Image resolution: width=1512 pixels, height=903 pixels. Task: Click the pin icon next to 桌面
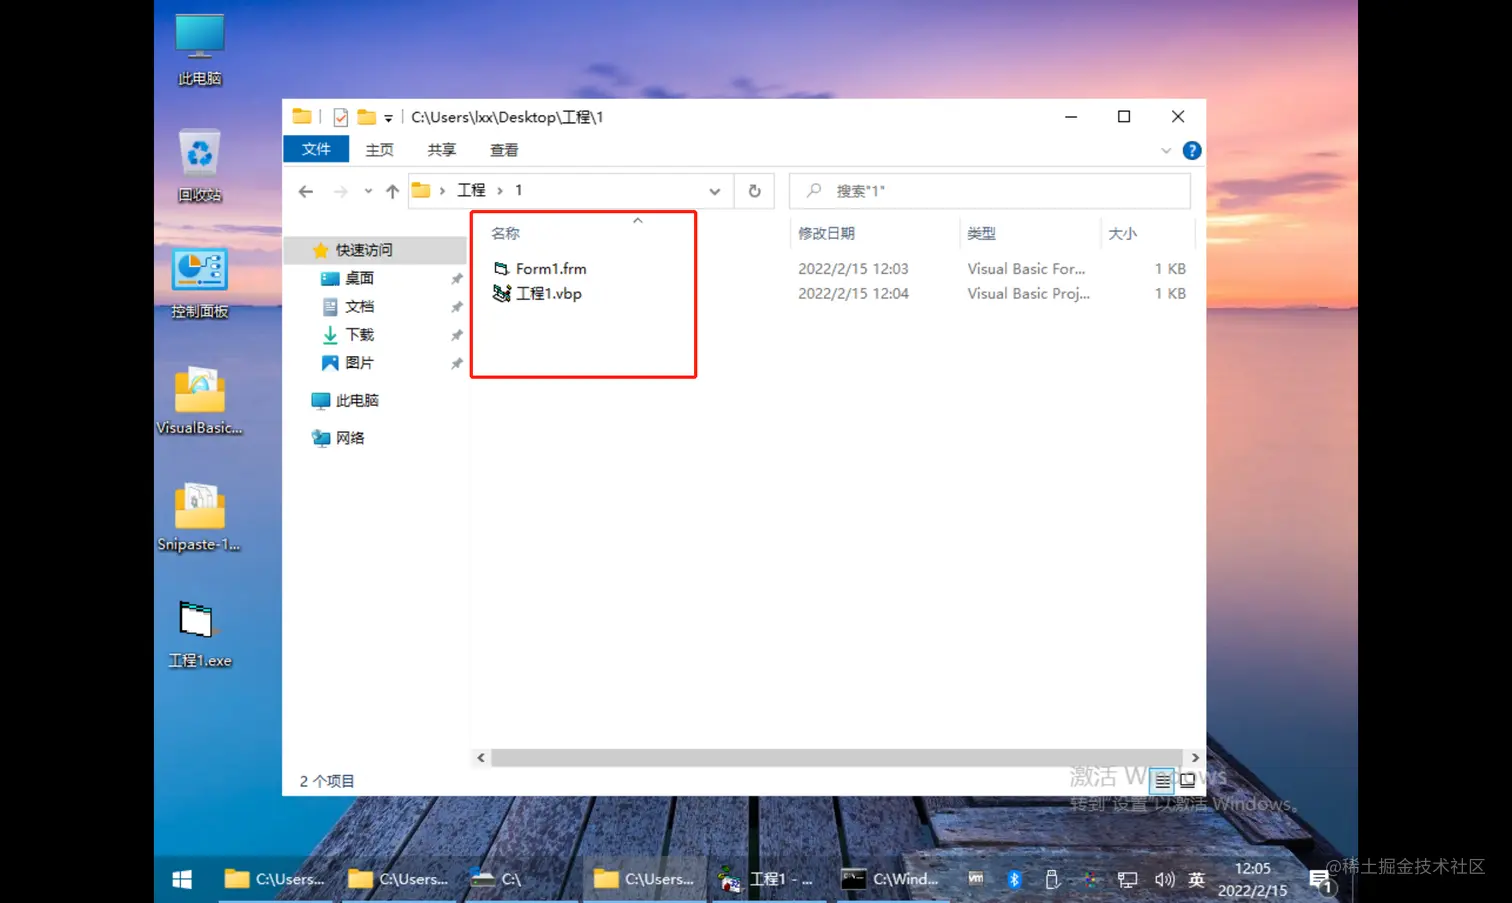[x=456, y=279]
